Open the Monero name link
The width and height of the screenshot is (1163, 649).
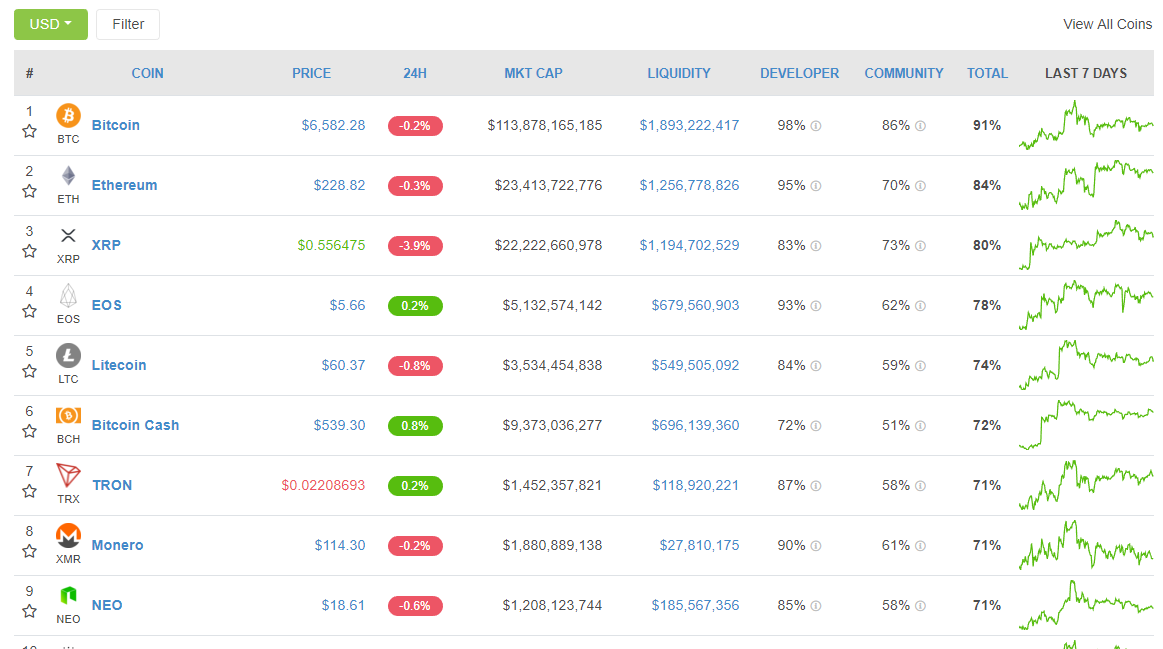[x=117, y=546]
